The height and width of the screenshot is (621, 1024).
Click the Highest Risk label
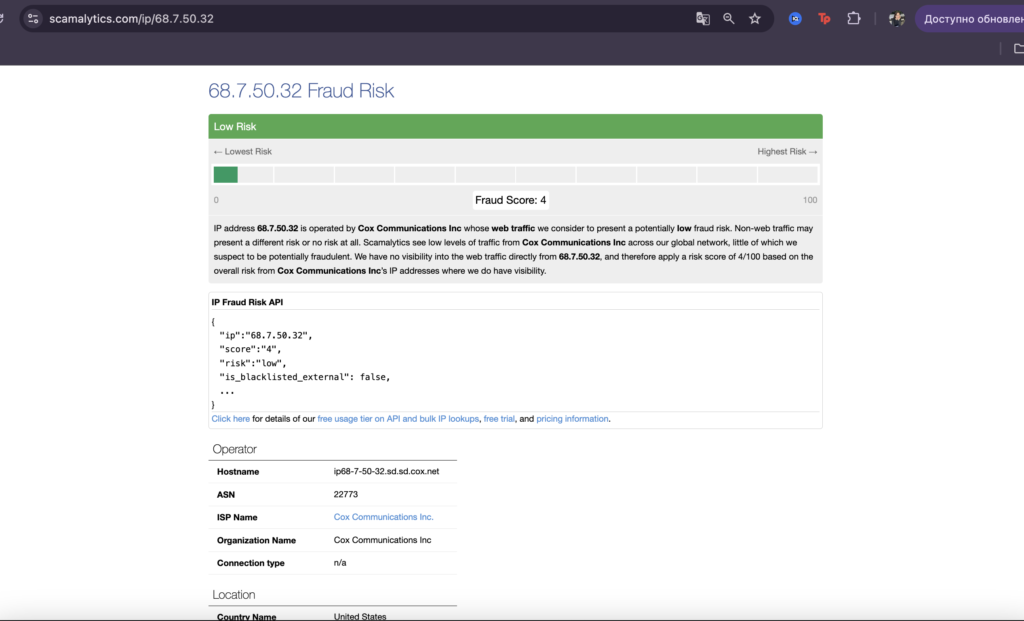coord(787,151)
